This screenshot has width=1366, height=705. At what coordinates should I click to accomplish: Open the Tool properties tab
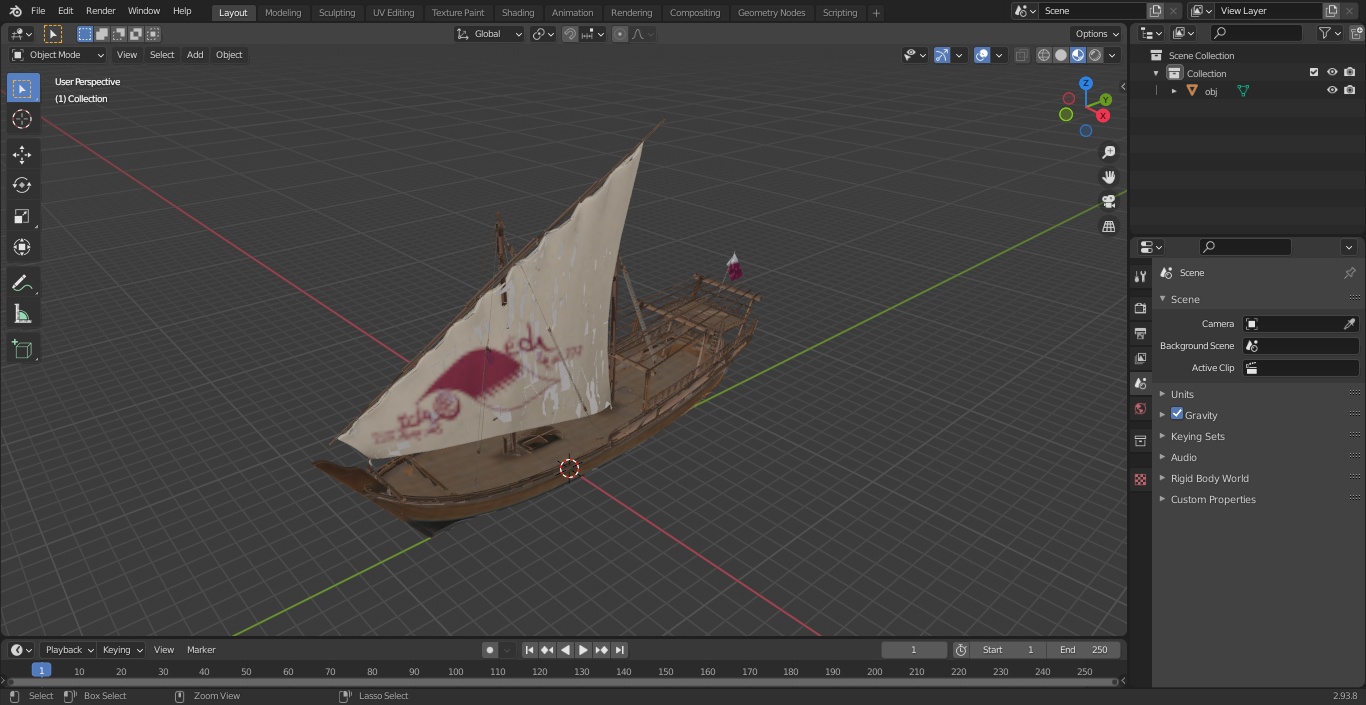point(1140,277)
